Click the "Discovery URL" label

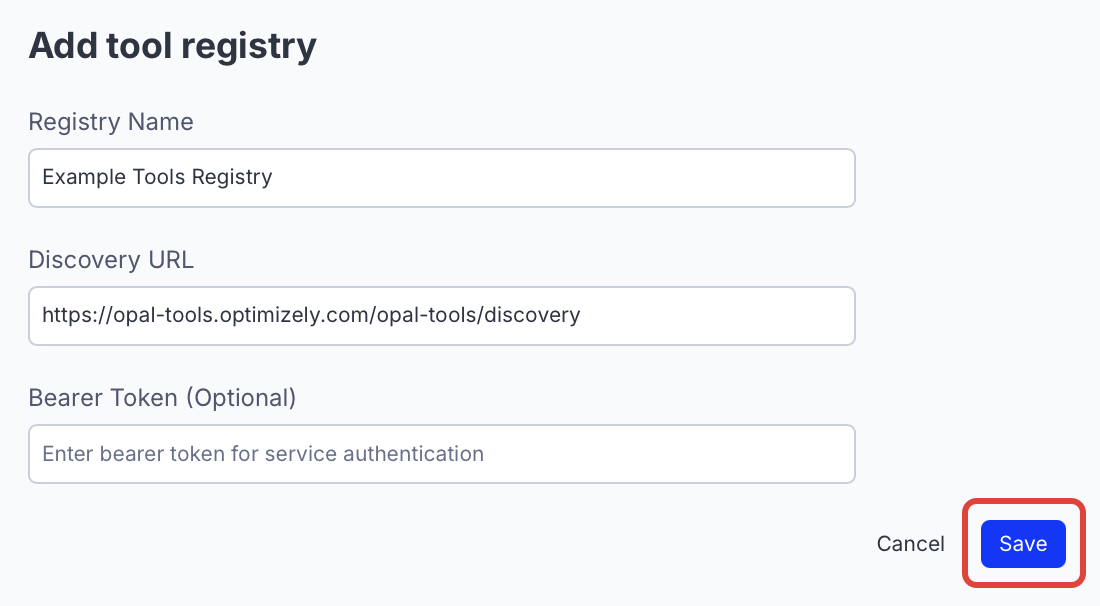[x=111, y=260]
